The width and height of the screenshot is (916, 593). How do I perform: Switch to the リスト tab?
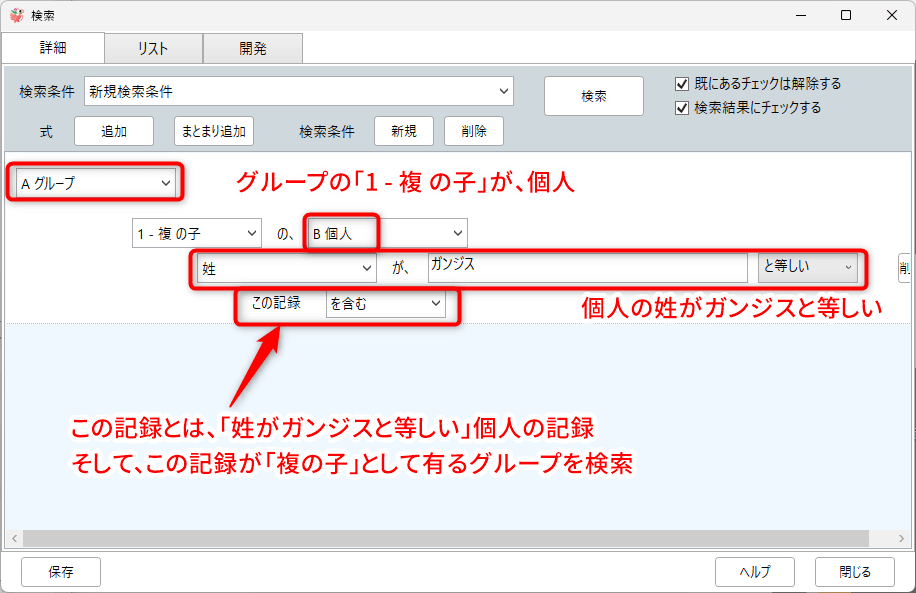pos(153,49)
